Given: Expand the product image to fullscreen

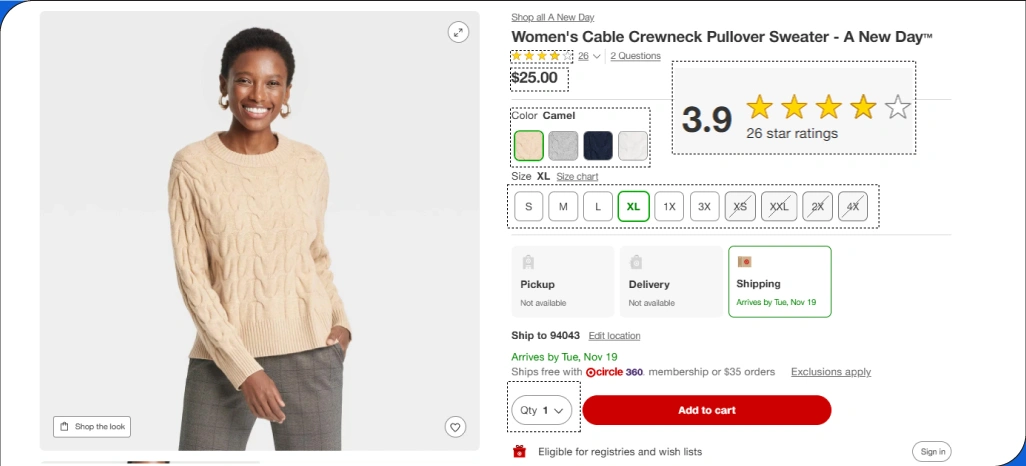Looking at the screenshot, I should click(x=458, y=32).
